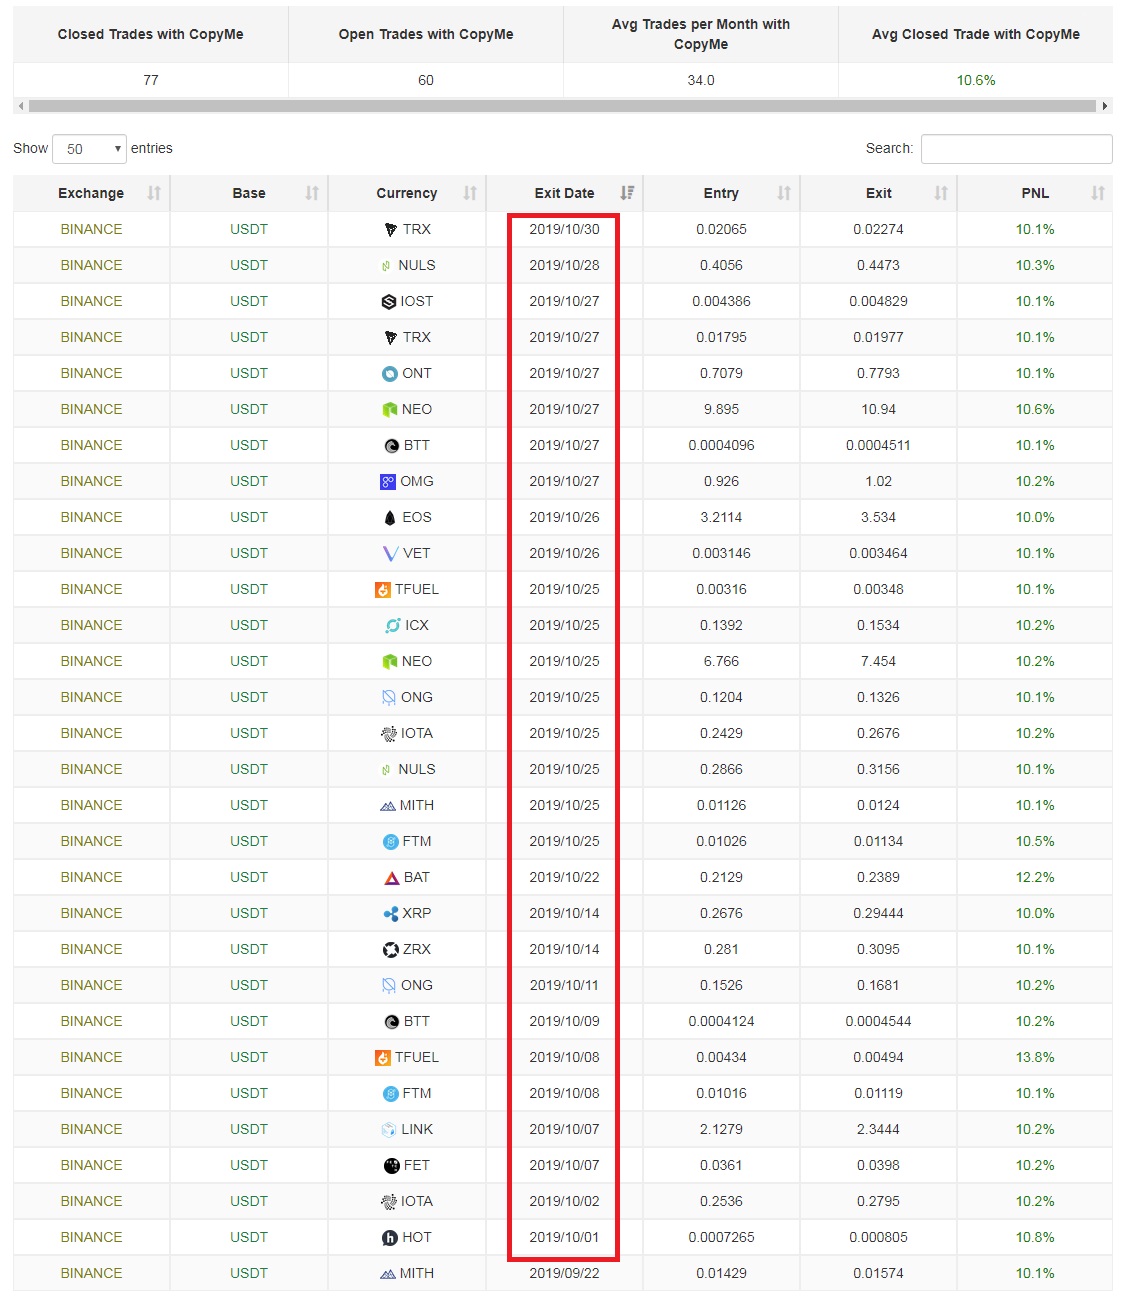Click the FET coin icon

[x=392, y=1166]
